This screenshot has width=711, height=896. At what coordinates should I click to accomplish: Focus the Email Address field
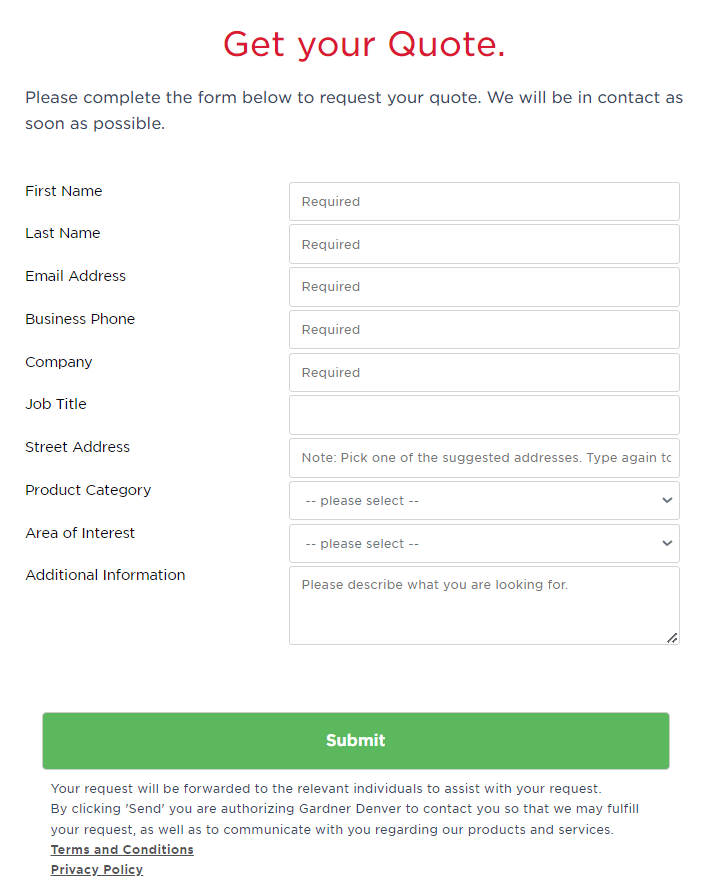(484, 287)
